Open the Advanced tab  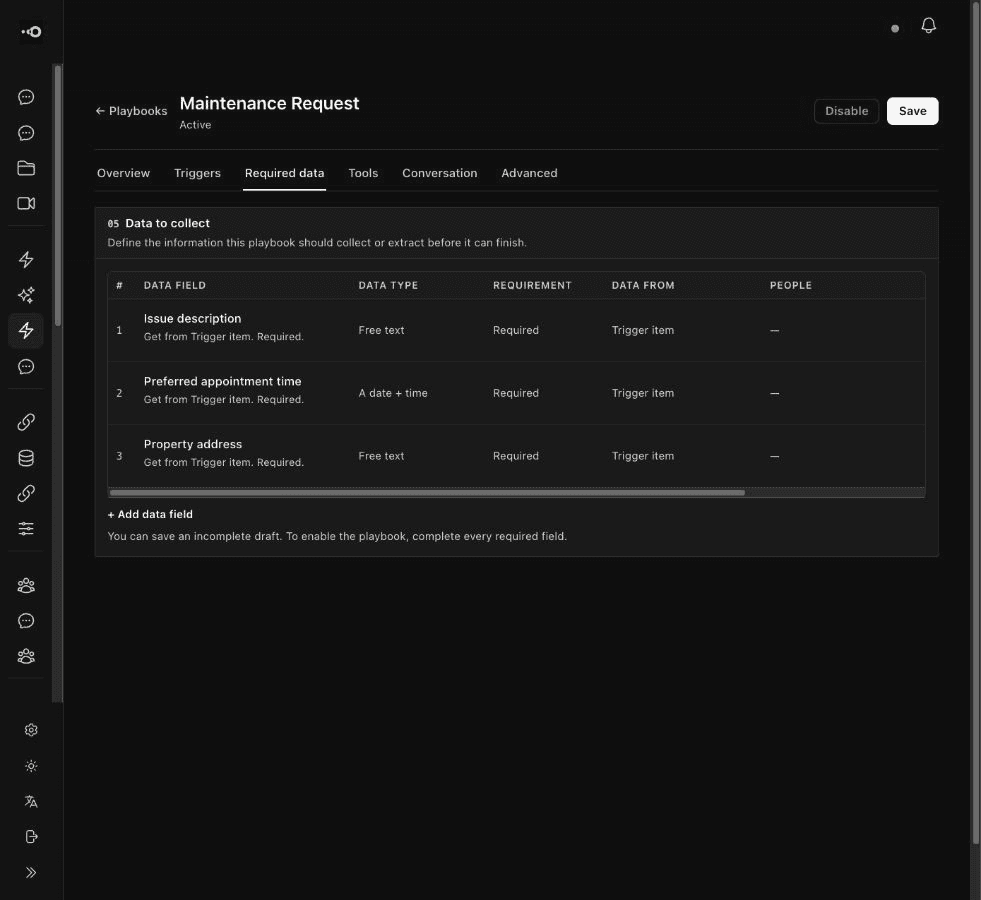529,173
